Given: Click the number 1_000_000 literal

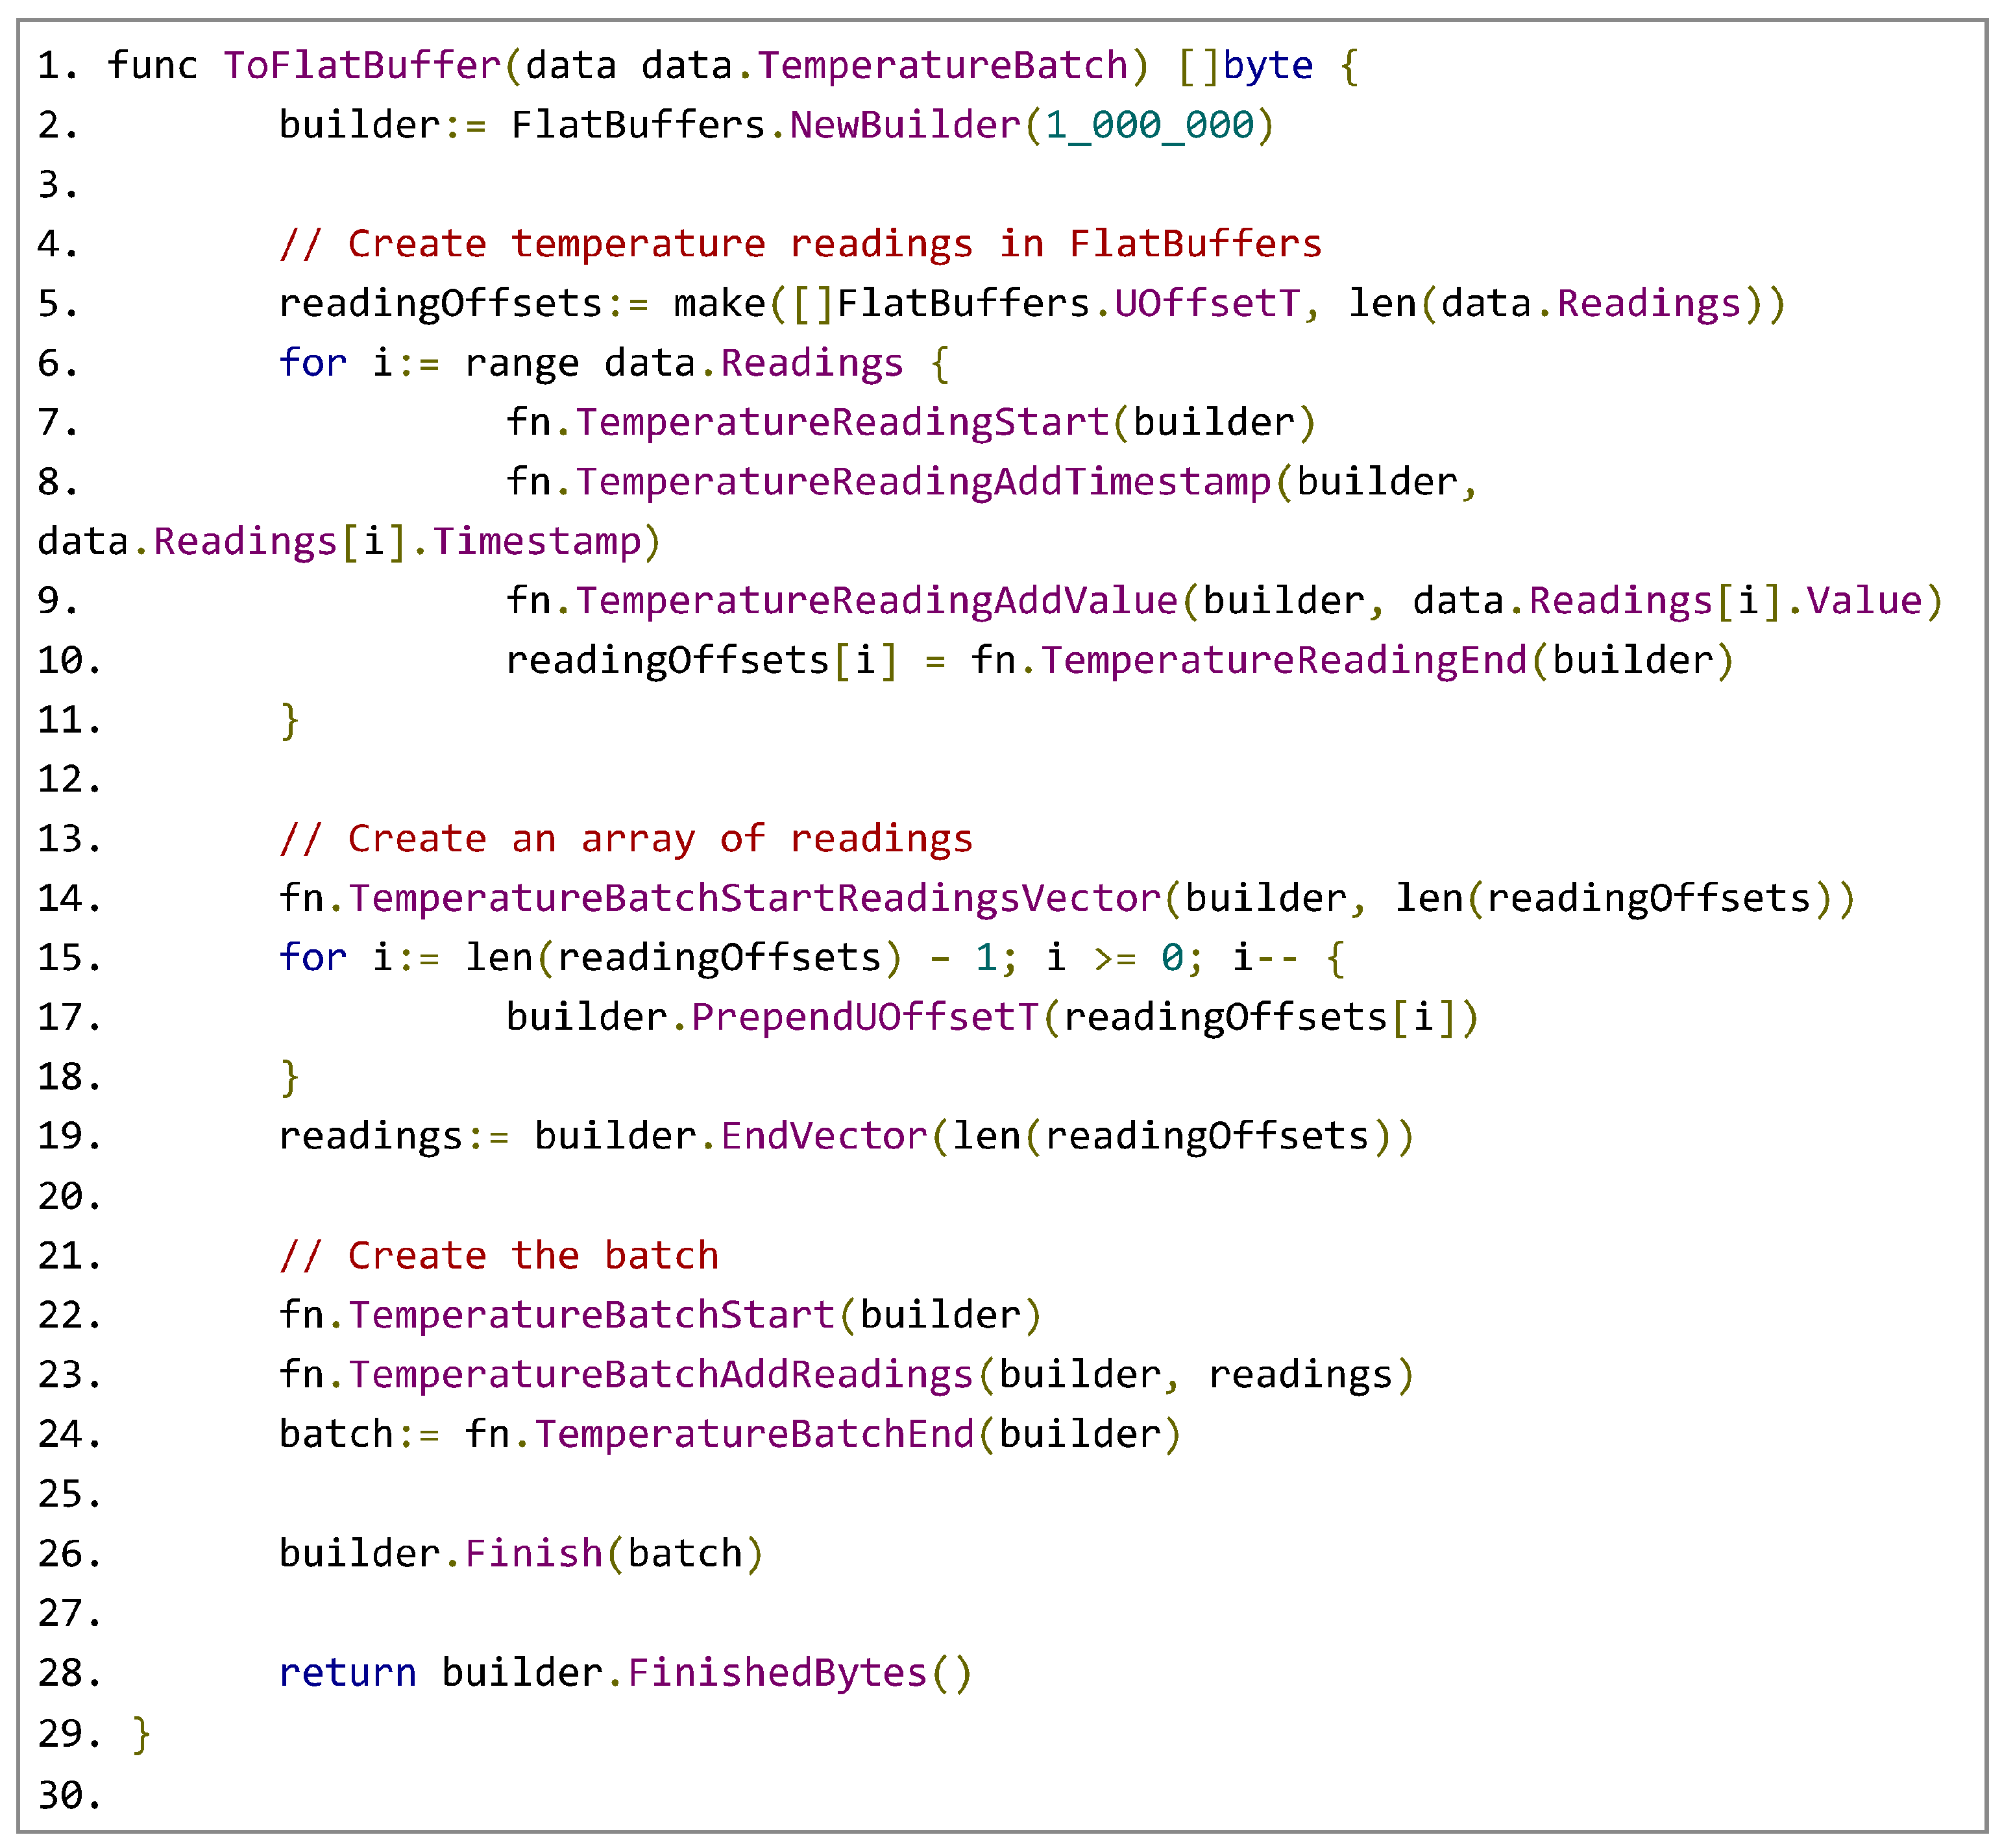Looking at the screenshot, I should [1149, 126].
